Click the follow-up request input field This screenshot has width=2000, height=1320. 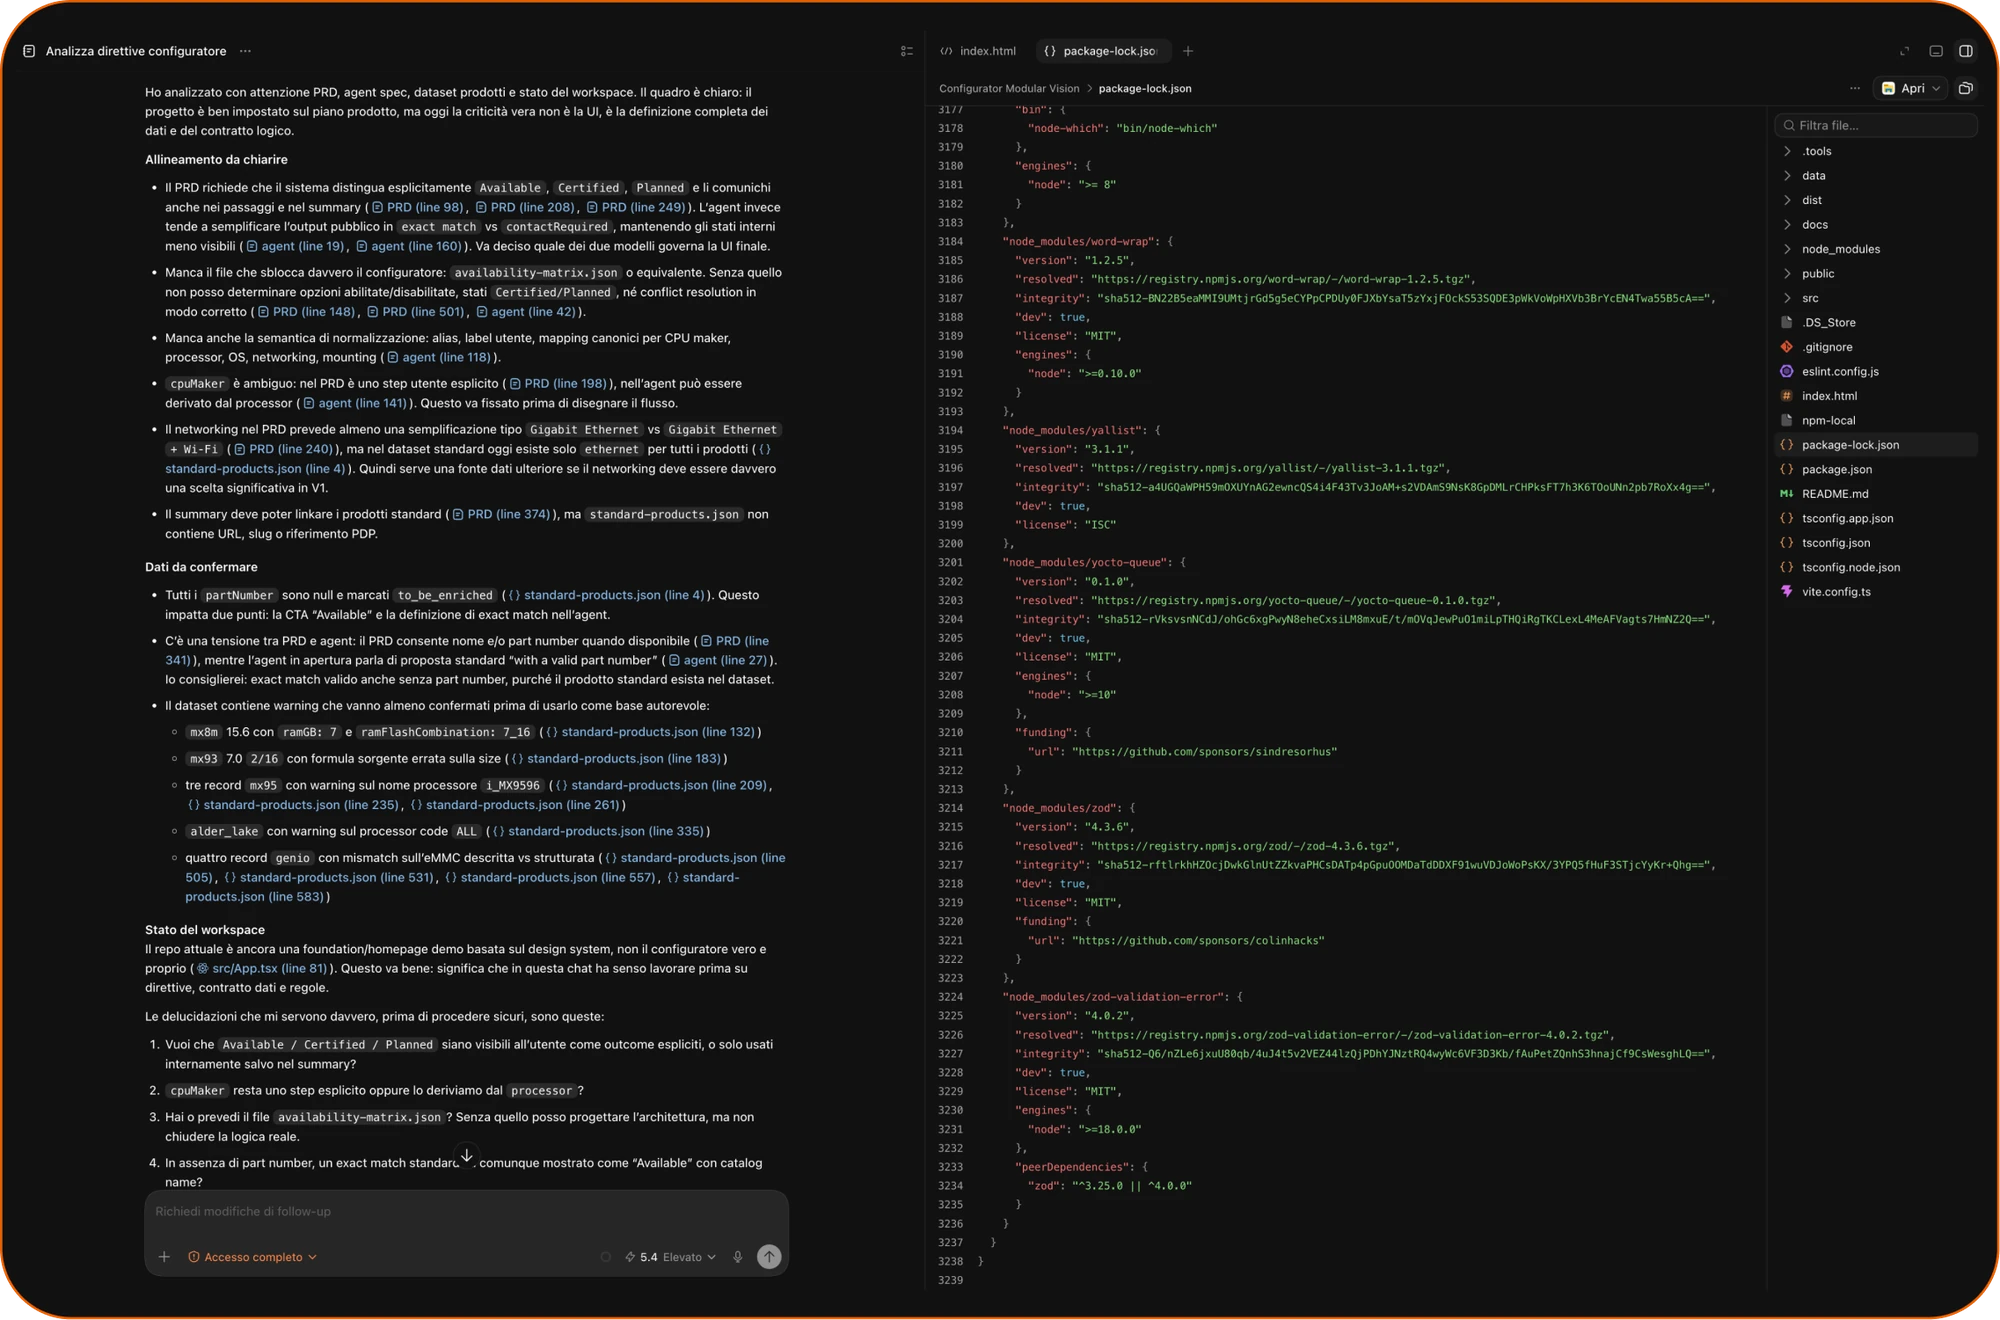(x=466, y=1211)
